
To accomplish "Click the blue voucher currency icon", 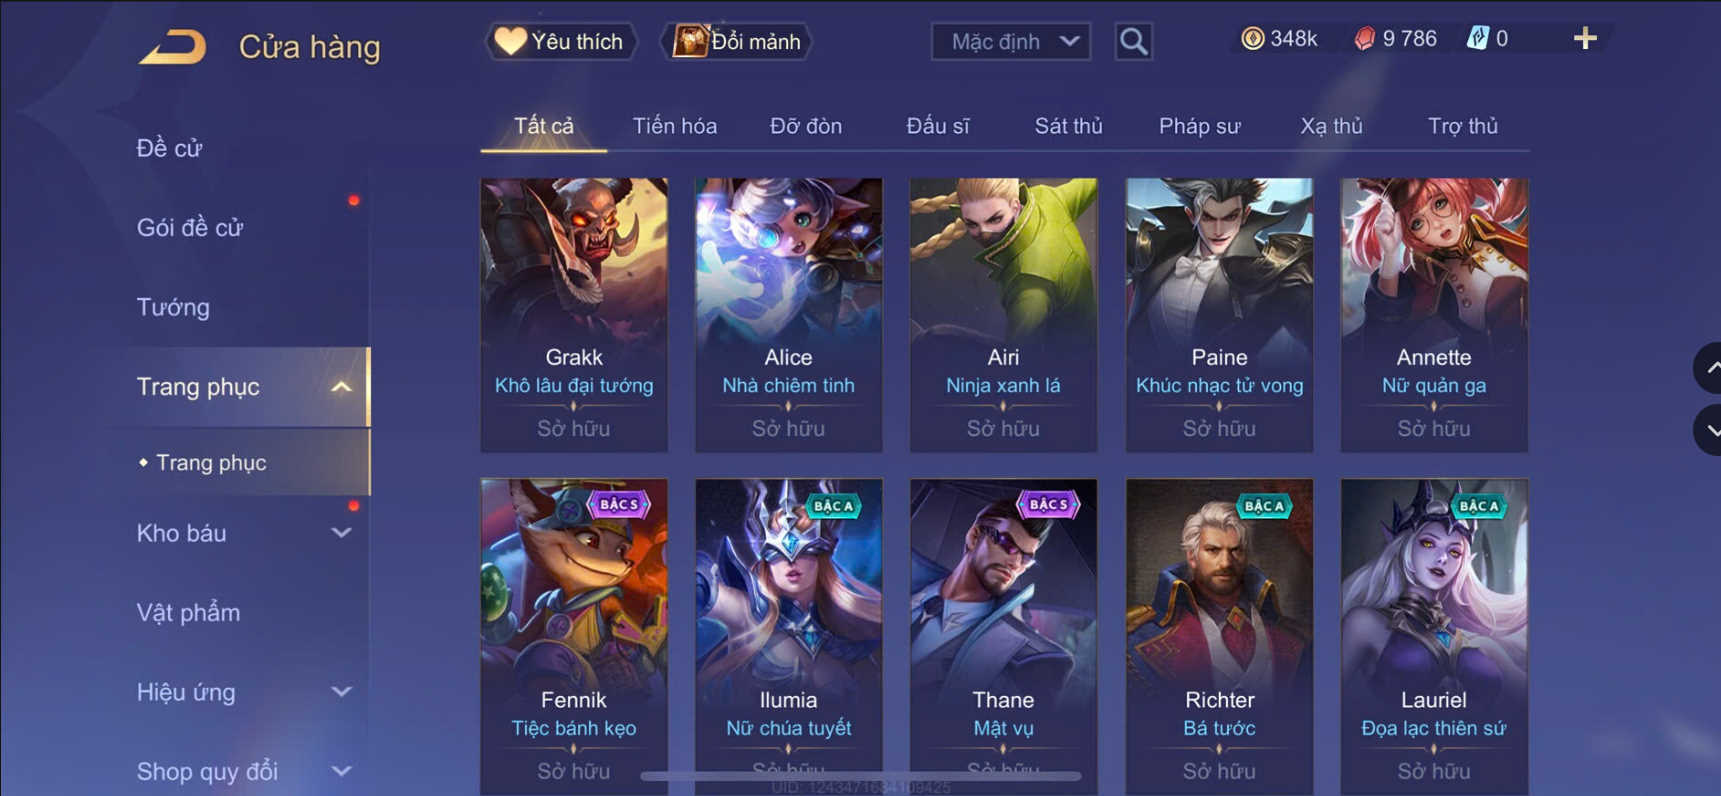I will pyautogui.click(x=1477, y=39).
